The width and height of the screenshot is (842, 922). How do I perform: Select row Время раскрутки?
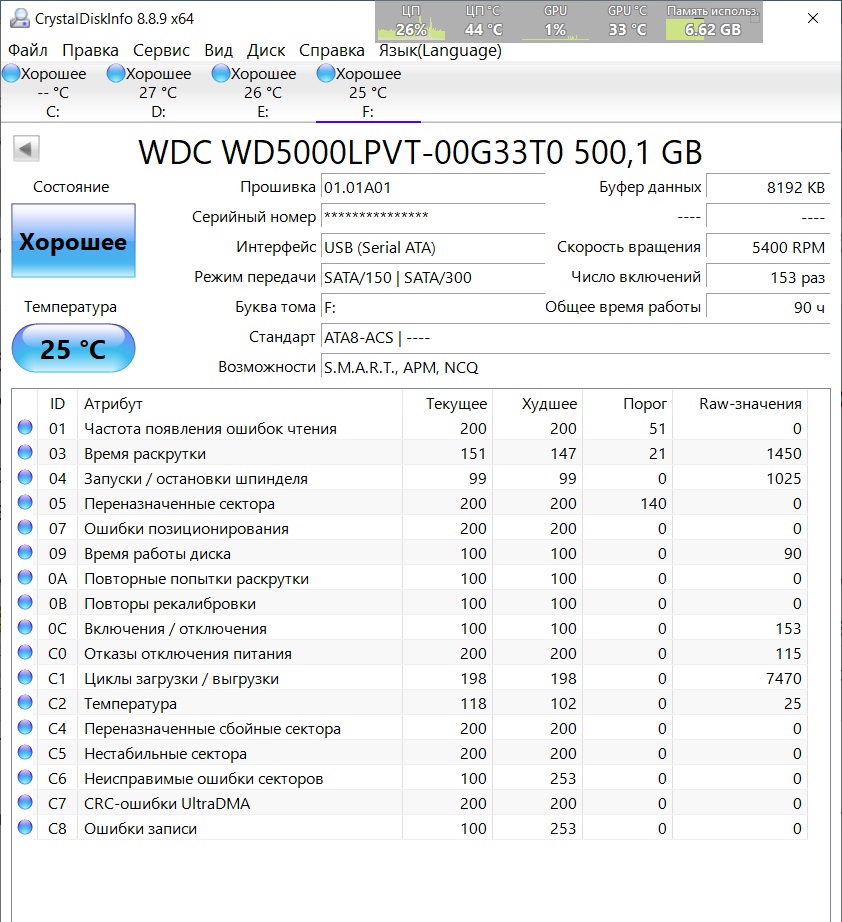[x=410, y=453]
